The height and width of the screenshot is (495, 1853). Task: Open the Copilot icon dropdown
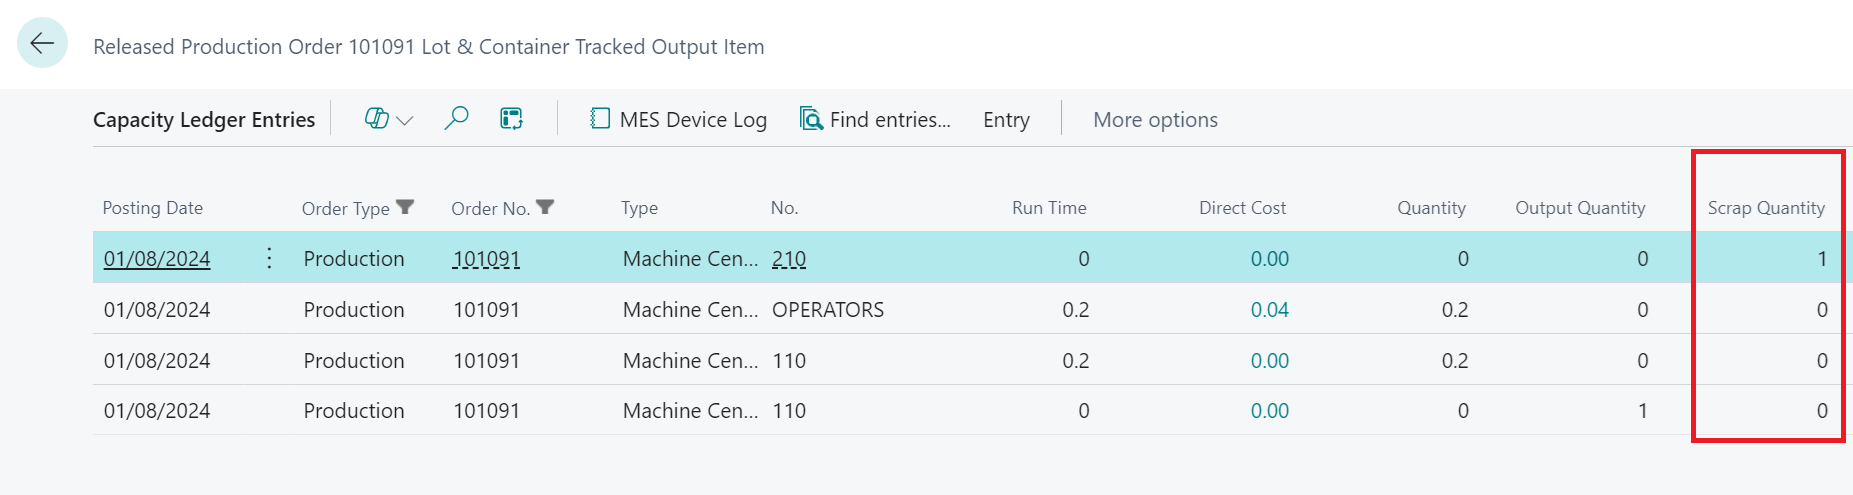388,119
